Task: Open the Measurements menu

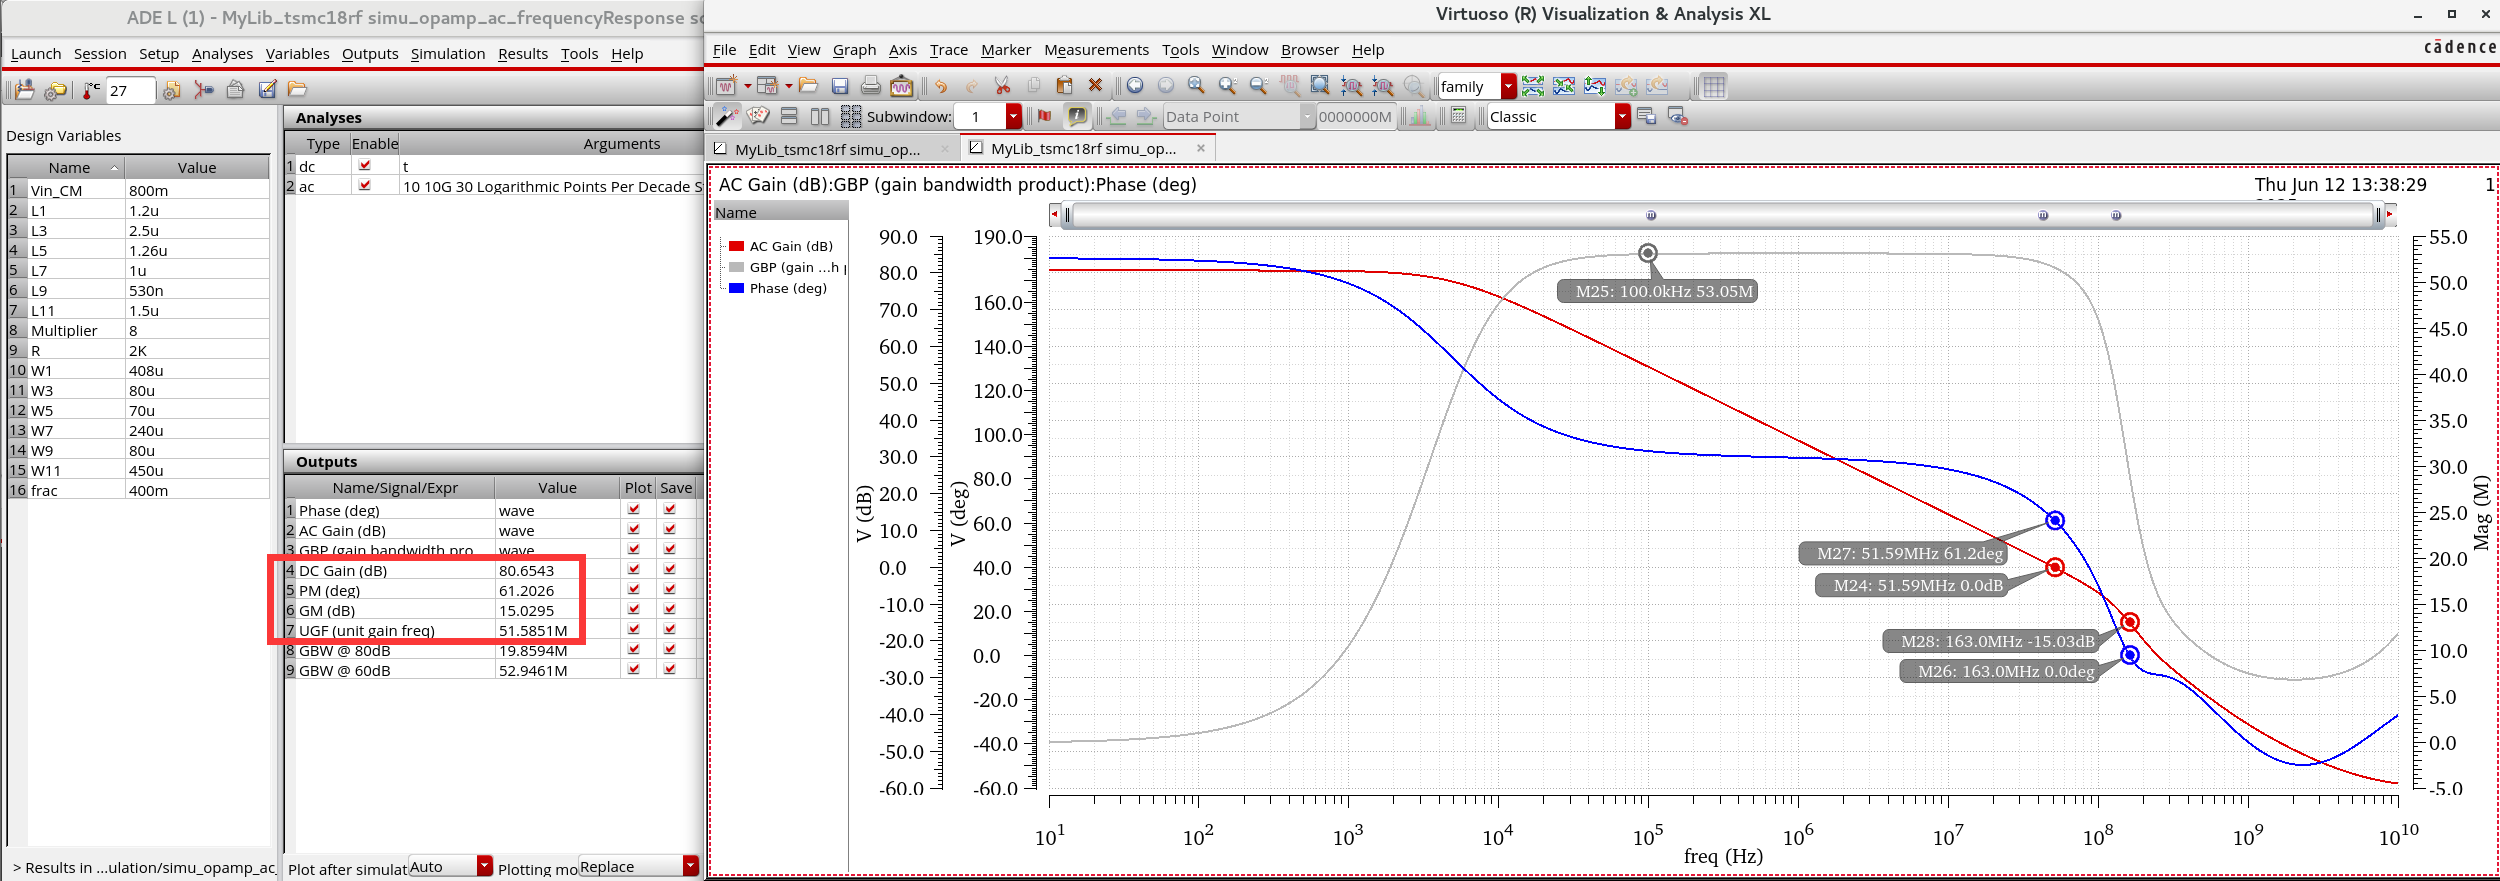Action: [x=1096, y=50]
